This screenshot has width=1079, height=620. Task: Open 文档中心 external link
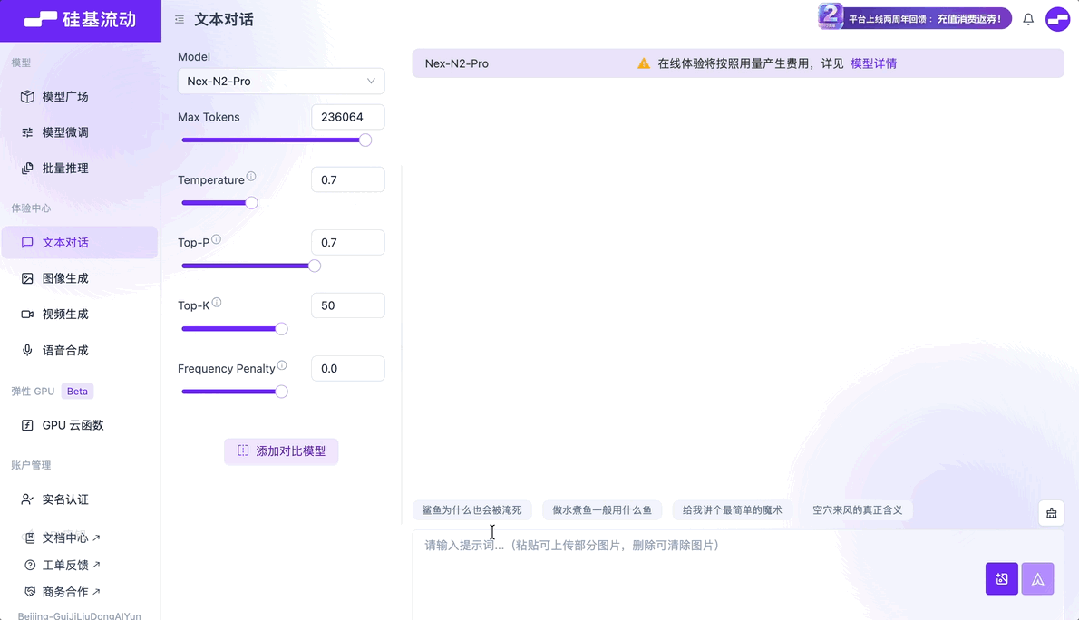(72, 538)
